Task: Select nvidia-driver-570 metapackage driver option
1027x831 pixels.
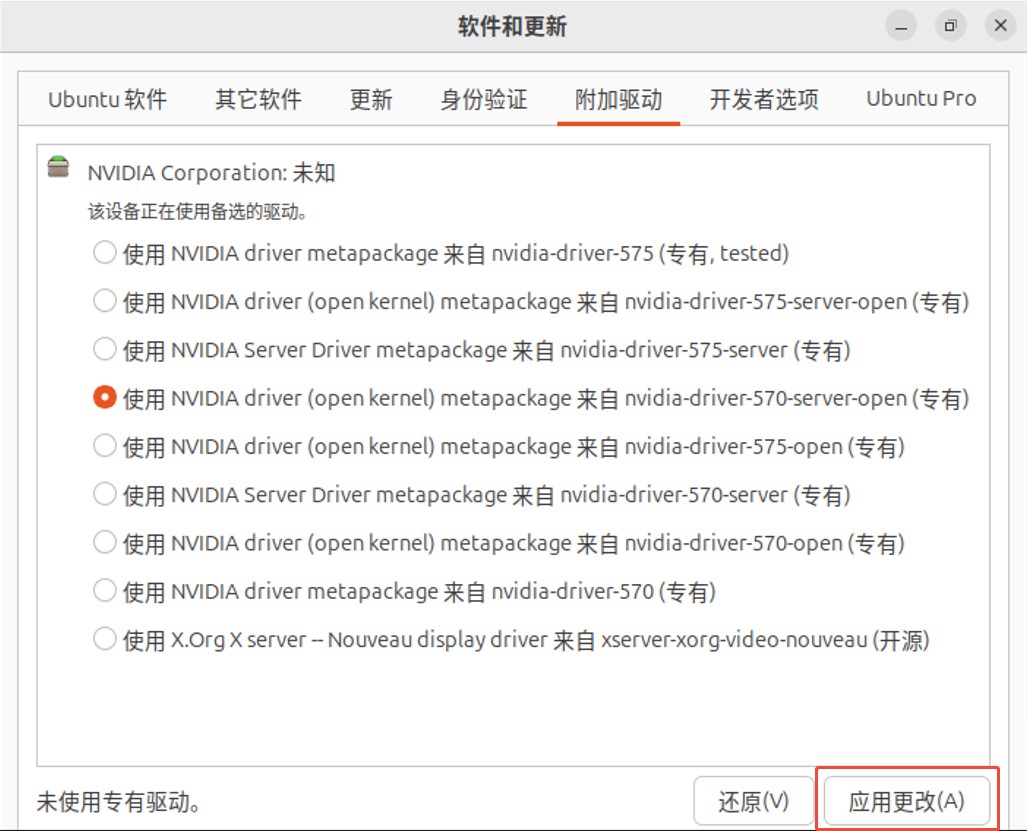Action: [x=104, y=591]
